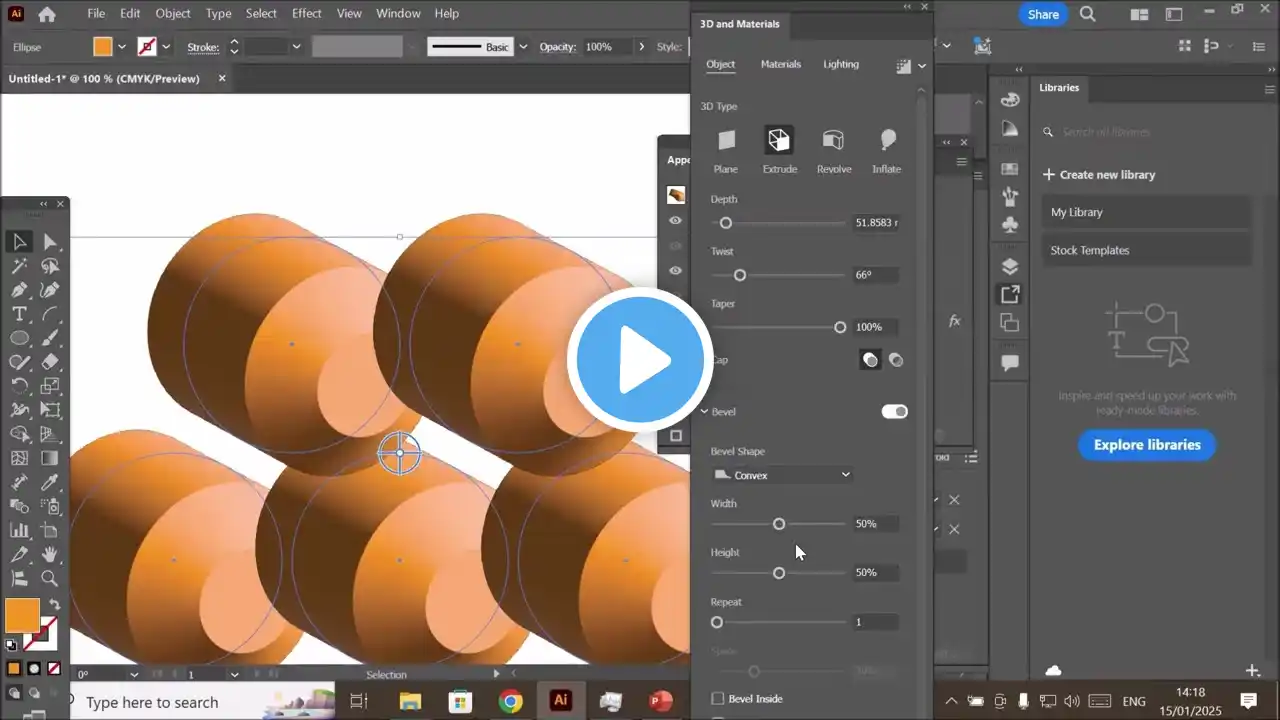Screen dimensions: 1280x720
Task: Open the Effect menu
Action: click(x=306, y=13)
